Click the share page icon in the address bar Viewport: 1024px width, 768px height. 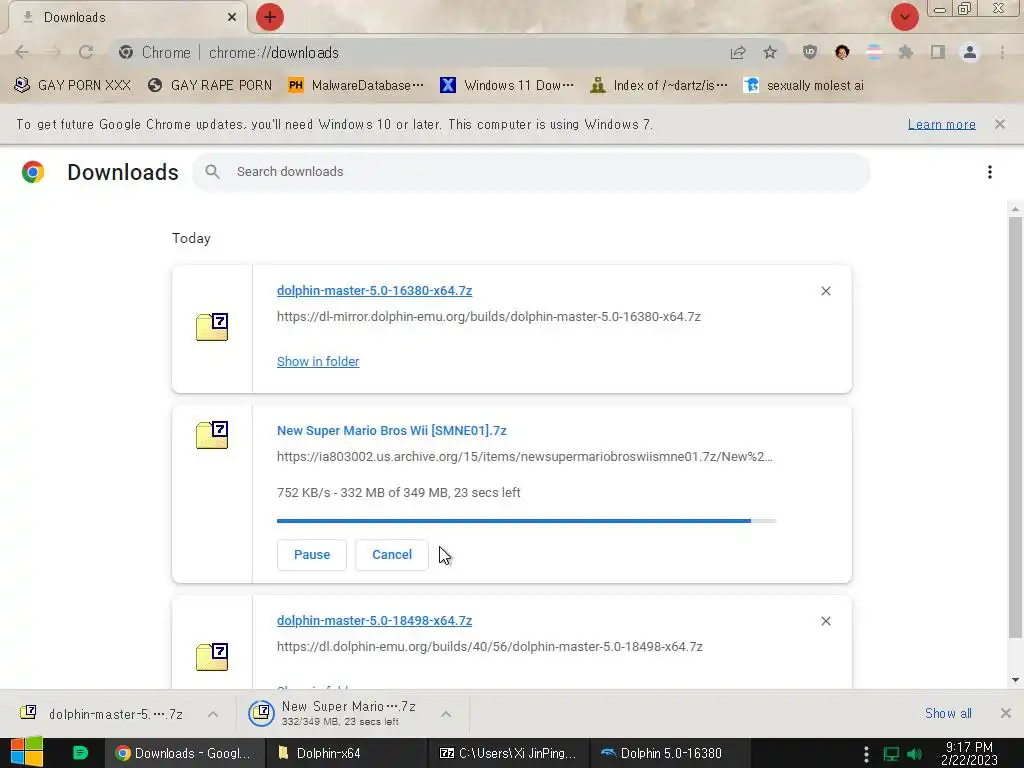click(738, 52)
